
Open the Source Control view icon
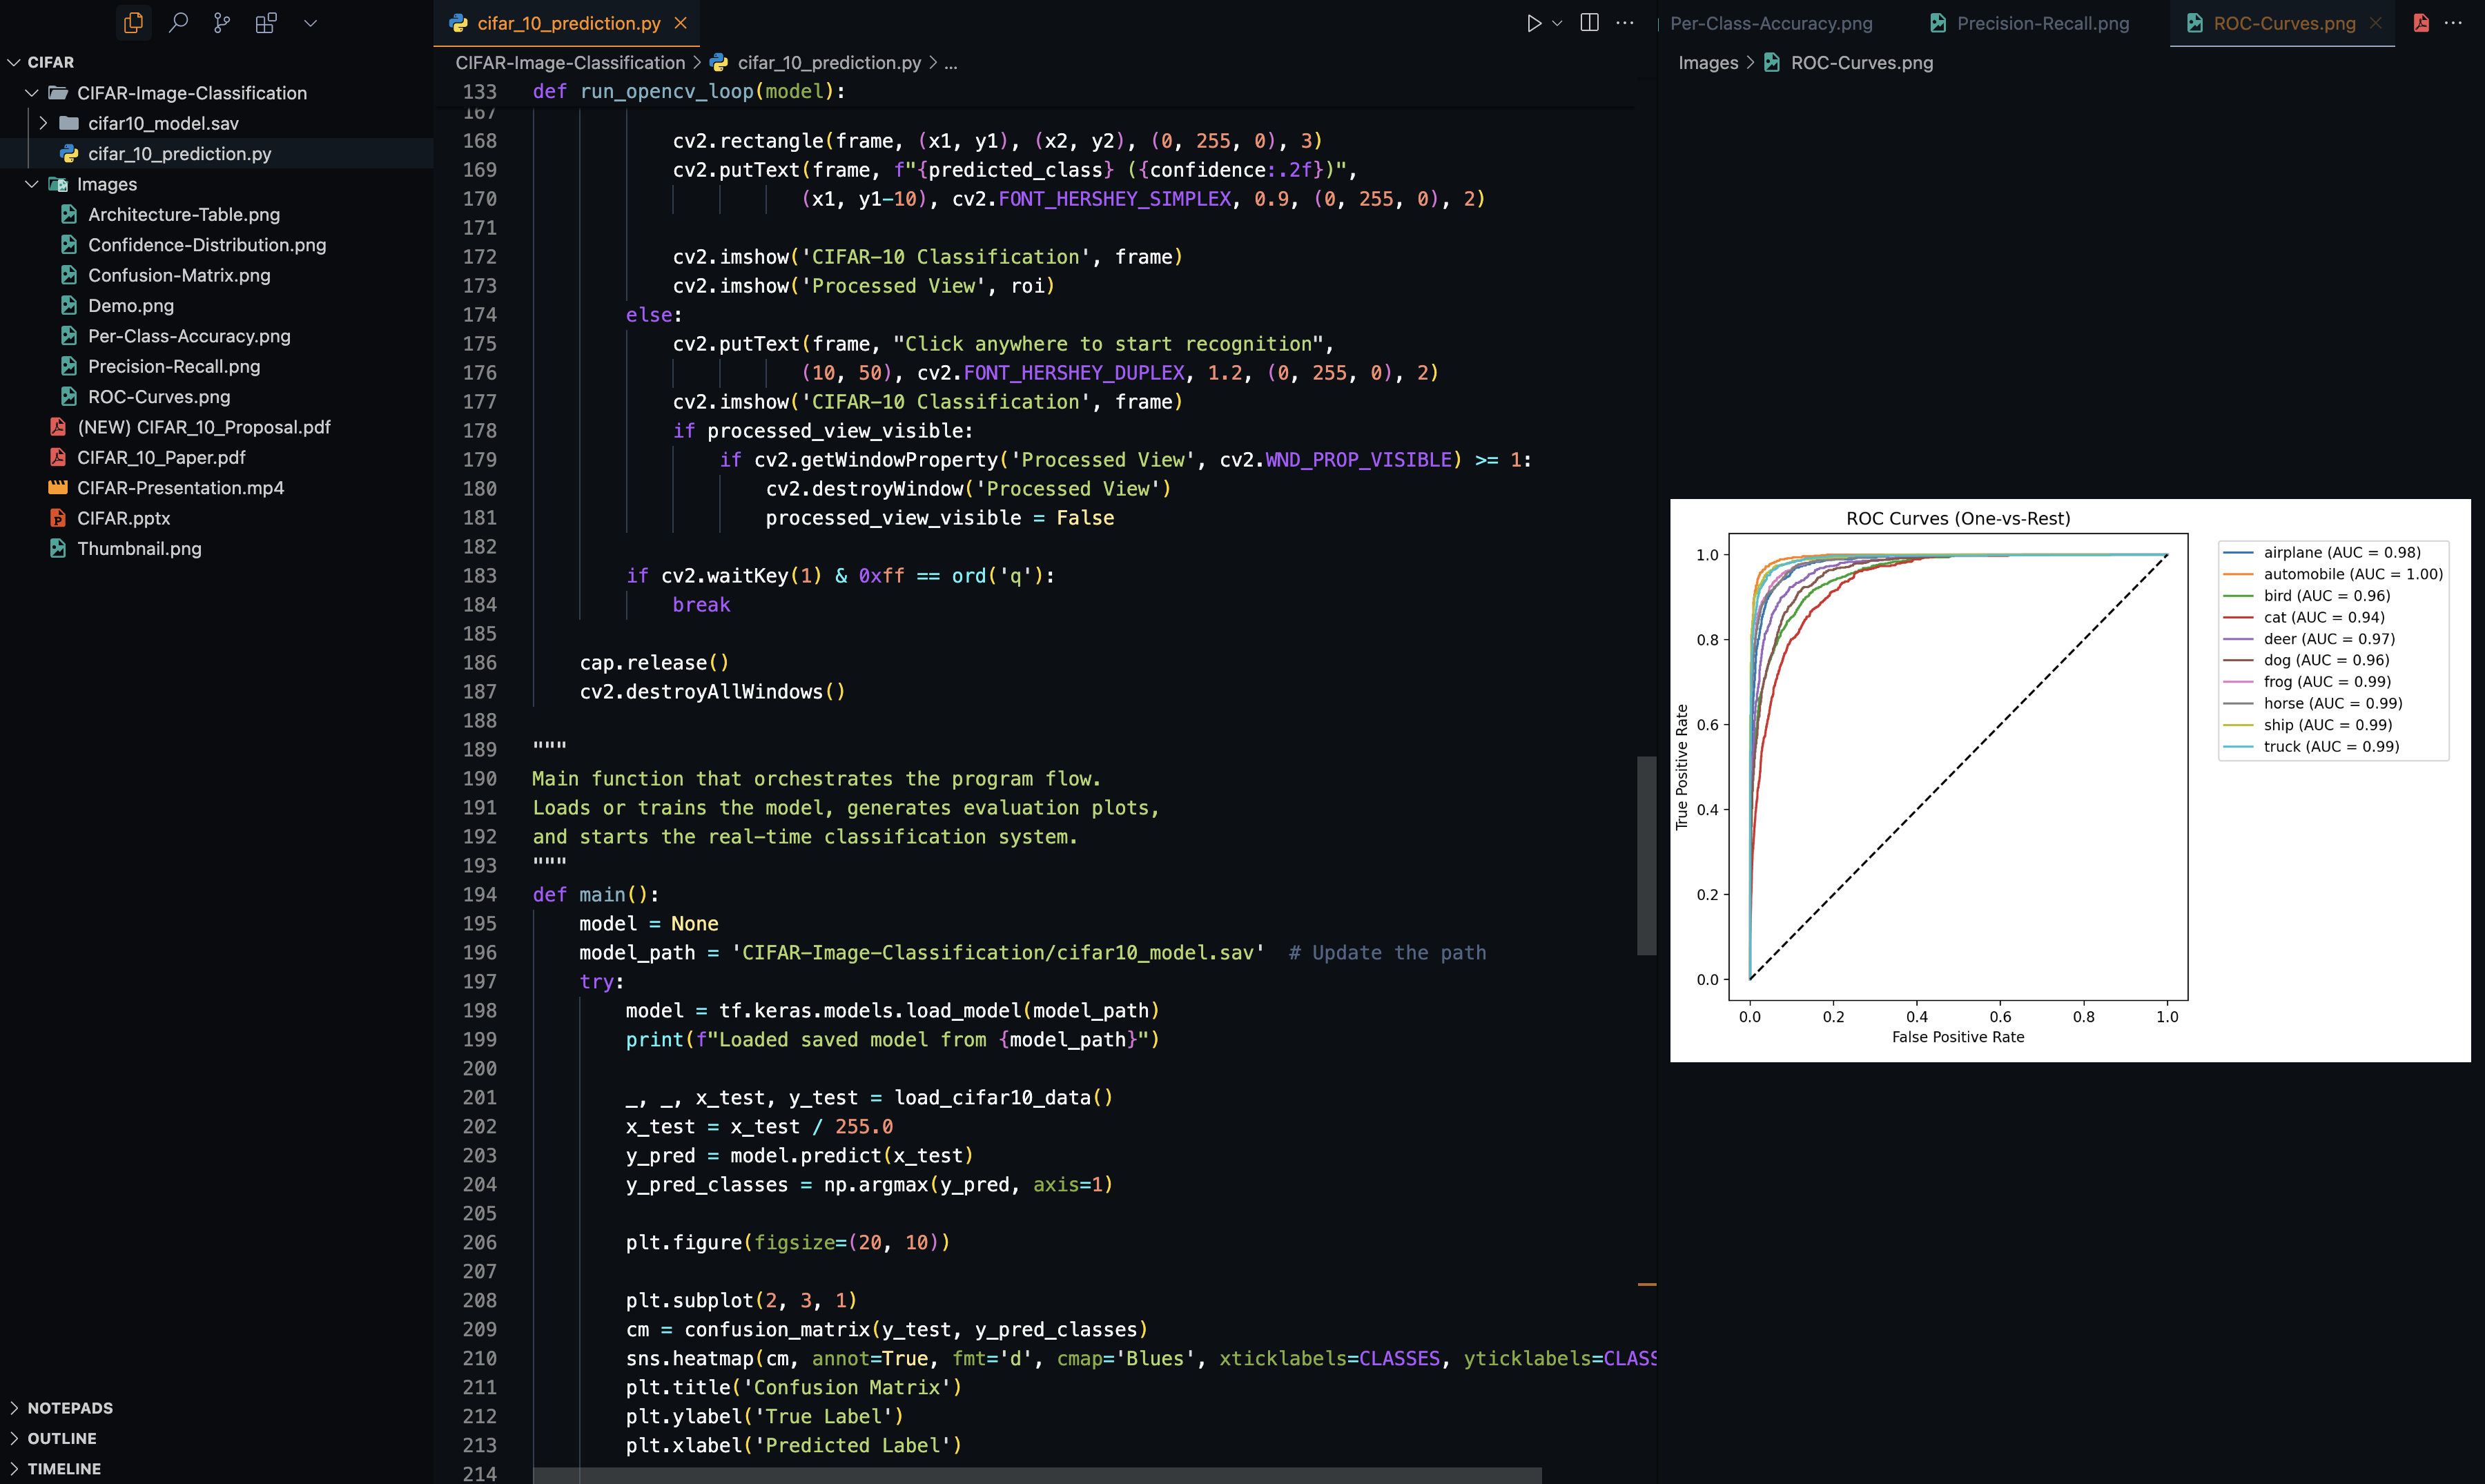coord(222,22)
